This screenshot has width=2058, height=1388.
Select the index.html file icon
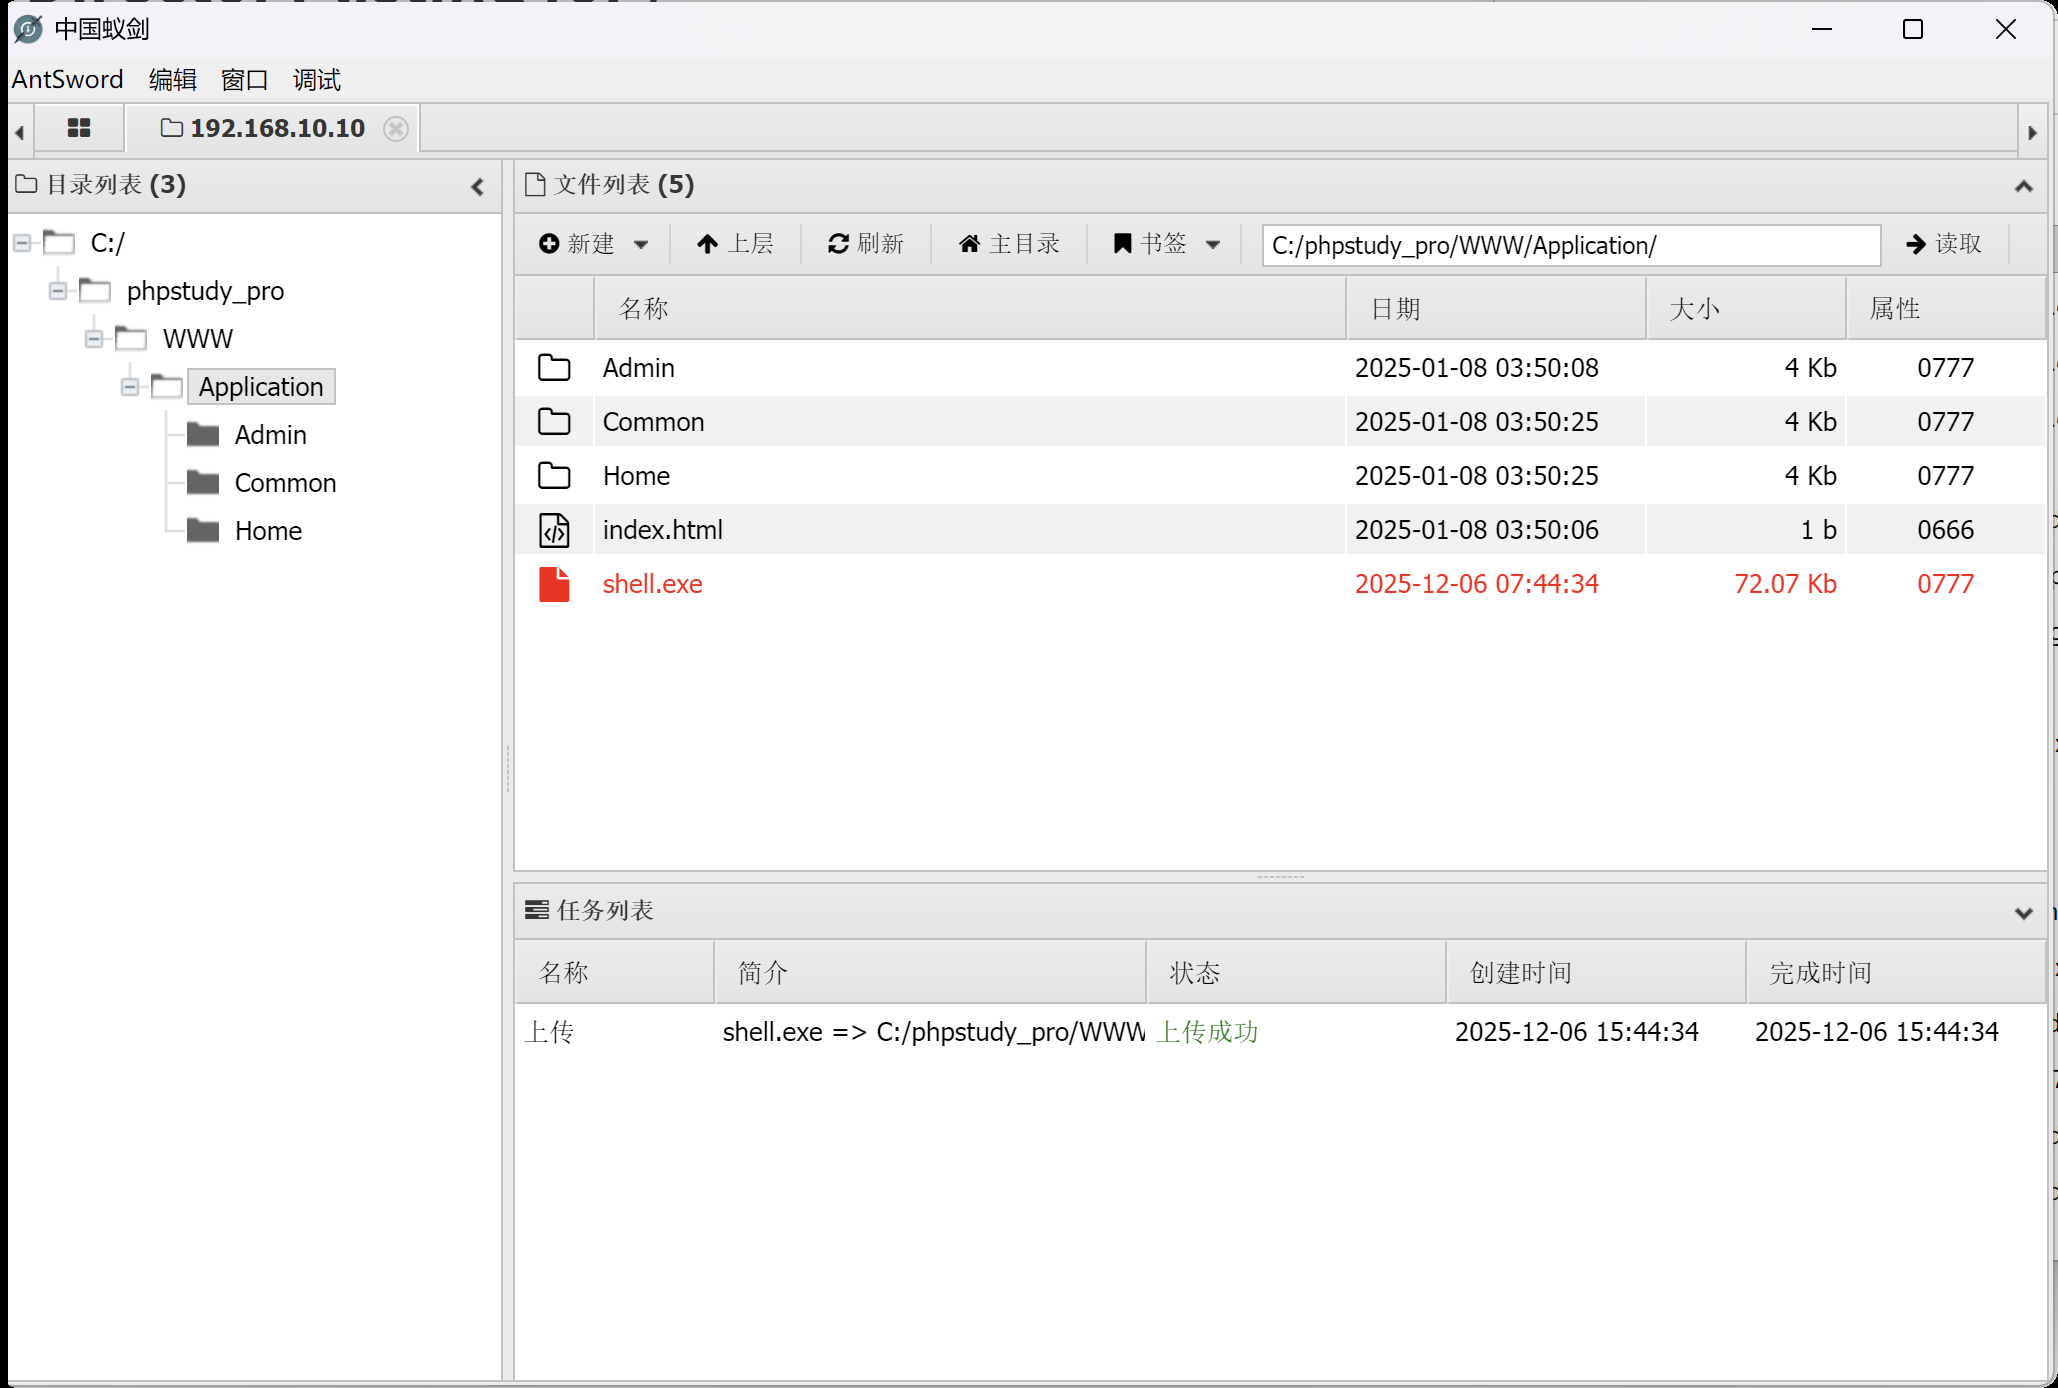click(554, 530)
